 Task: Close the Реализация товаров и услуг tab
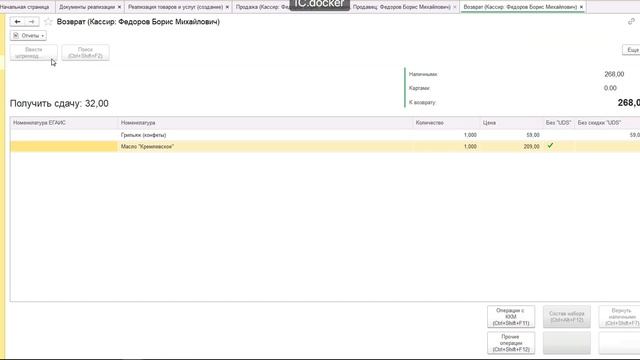coord(227,7)
